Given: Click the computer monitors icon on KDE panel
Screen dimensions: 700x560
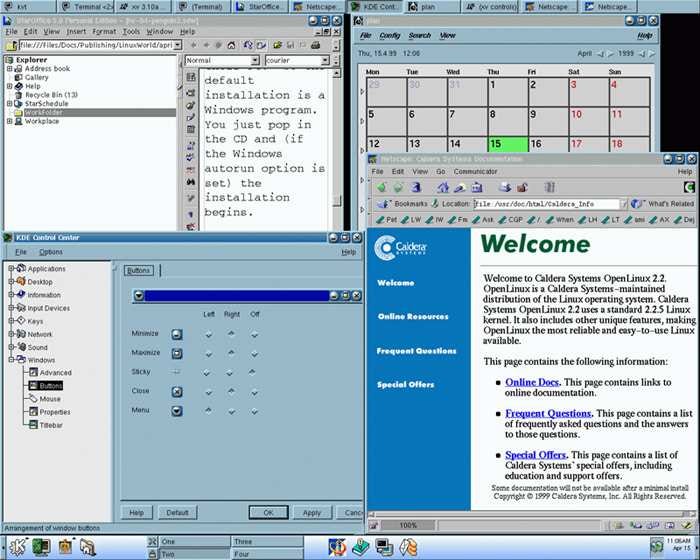Looking at the screenshot, I should point(384,547).
